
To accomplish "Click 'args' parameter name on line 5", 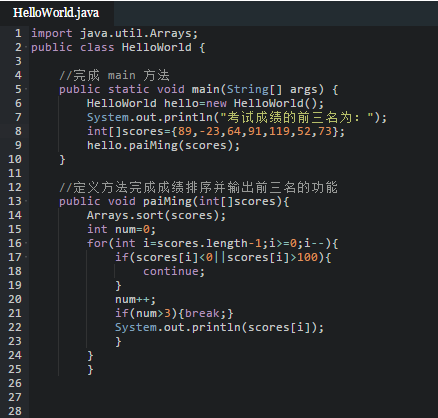I will coord(304,90).
